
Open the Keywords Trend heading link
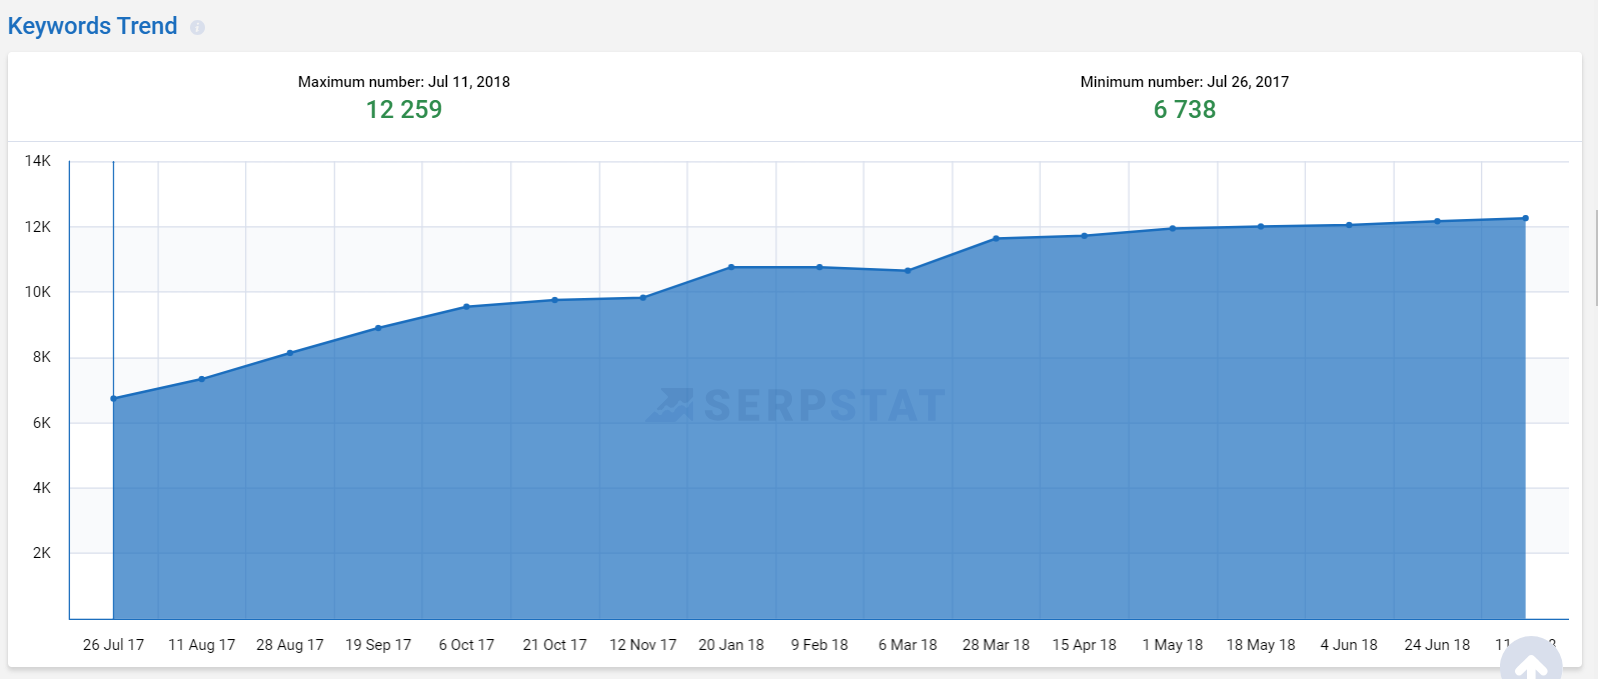[x=92, y=26]
